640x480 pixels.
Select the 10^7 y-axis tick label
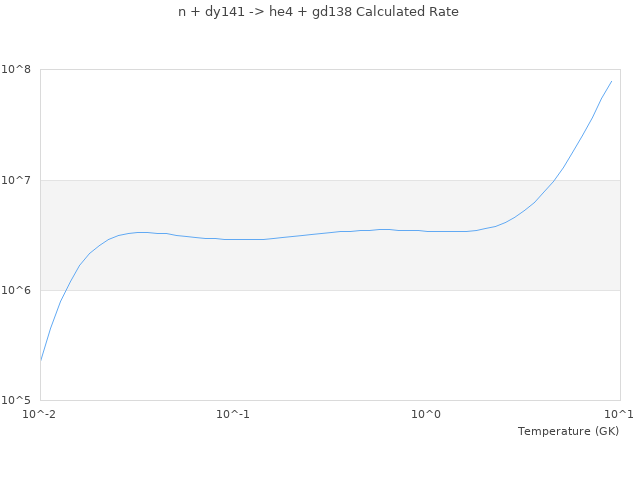(19, 180)
